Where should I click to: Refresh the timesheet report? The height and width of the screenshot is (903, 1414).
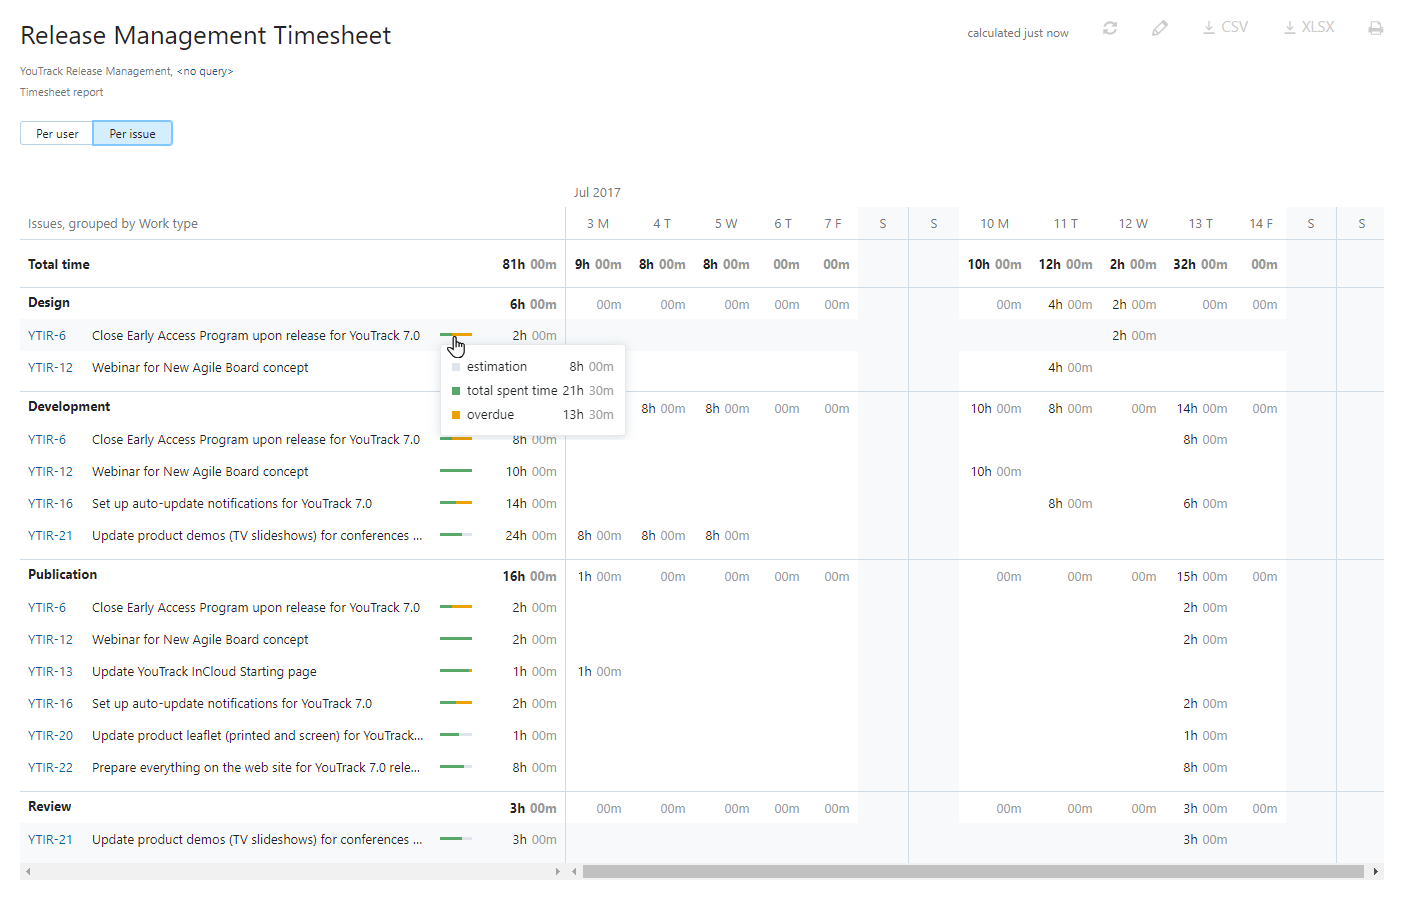click(1109, 28)
